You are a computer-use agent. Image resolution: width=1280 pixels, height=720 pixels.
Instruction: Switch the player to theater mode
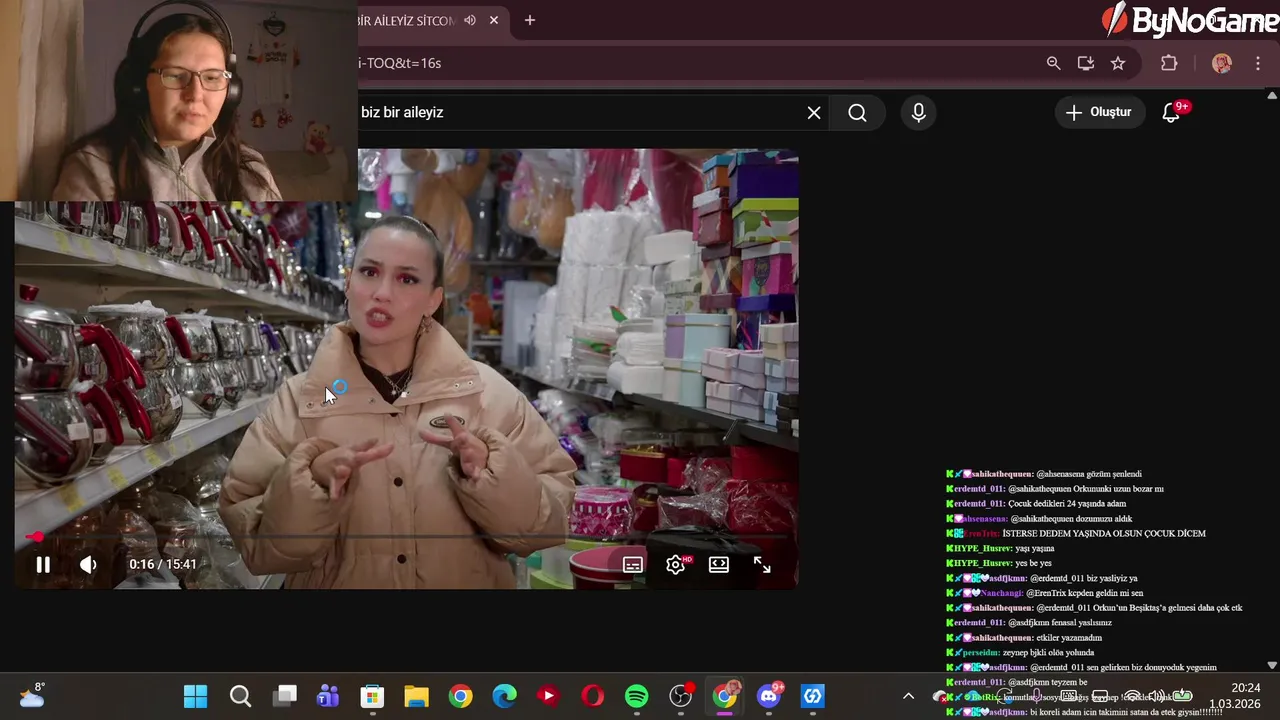point(719,565)
